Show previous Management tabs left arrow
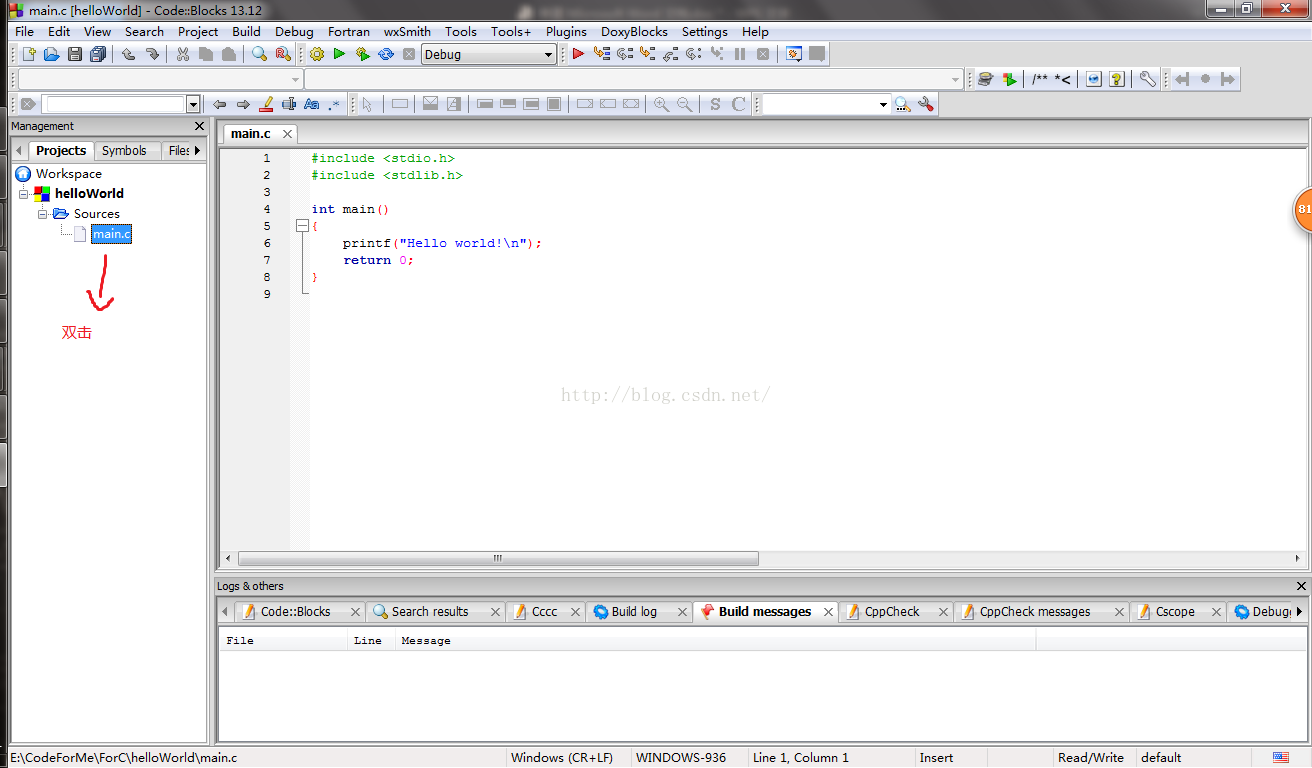Screen dimensions: 1312x768 coord(18,150)
